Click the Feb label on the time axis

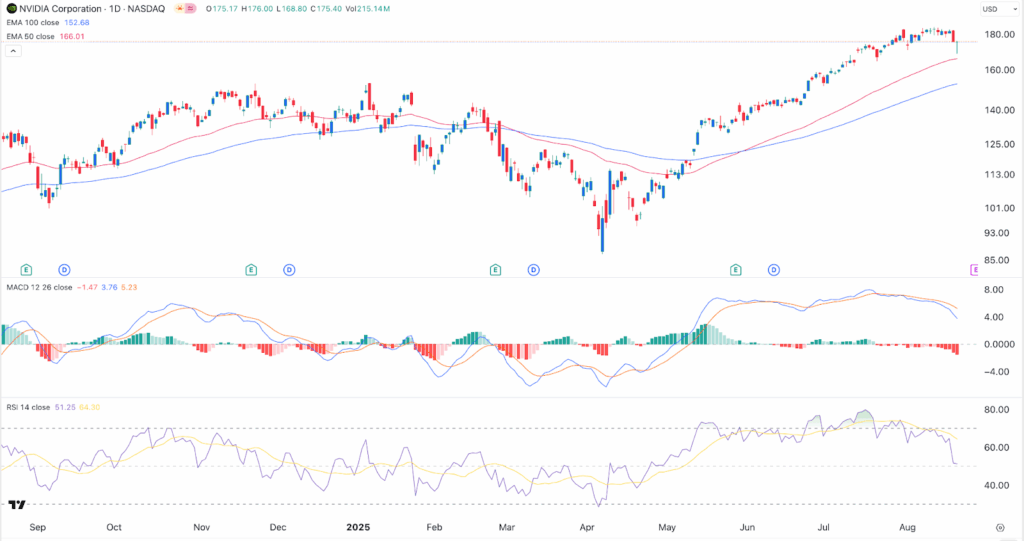[434, 527]
